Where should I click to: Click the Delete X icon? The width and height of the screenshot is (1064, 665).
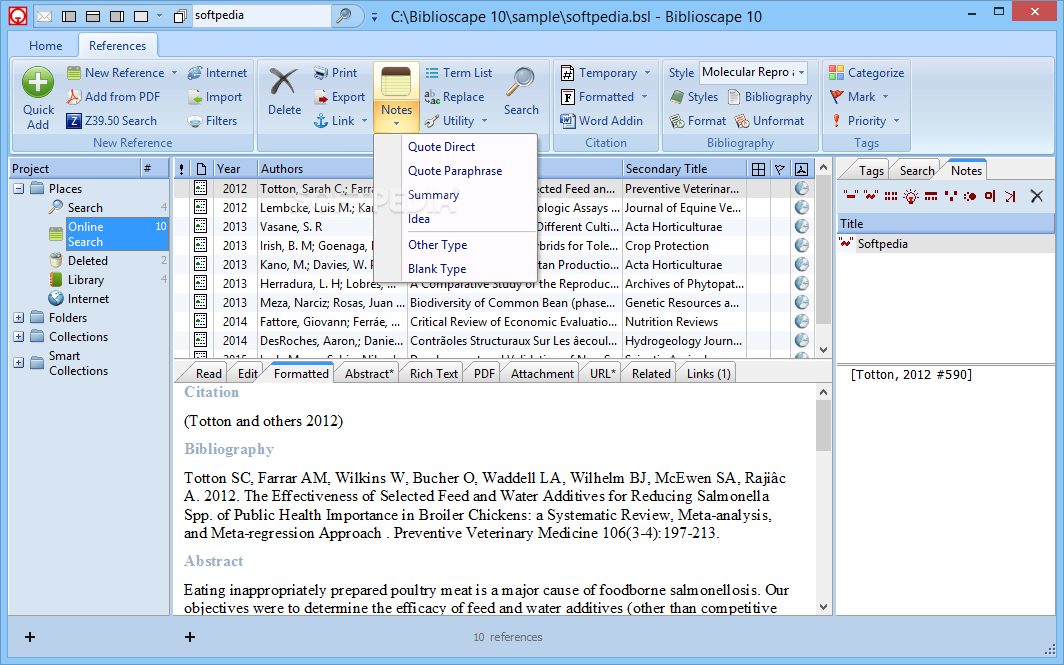coord(284,82)
